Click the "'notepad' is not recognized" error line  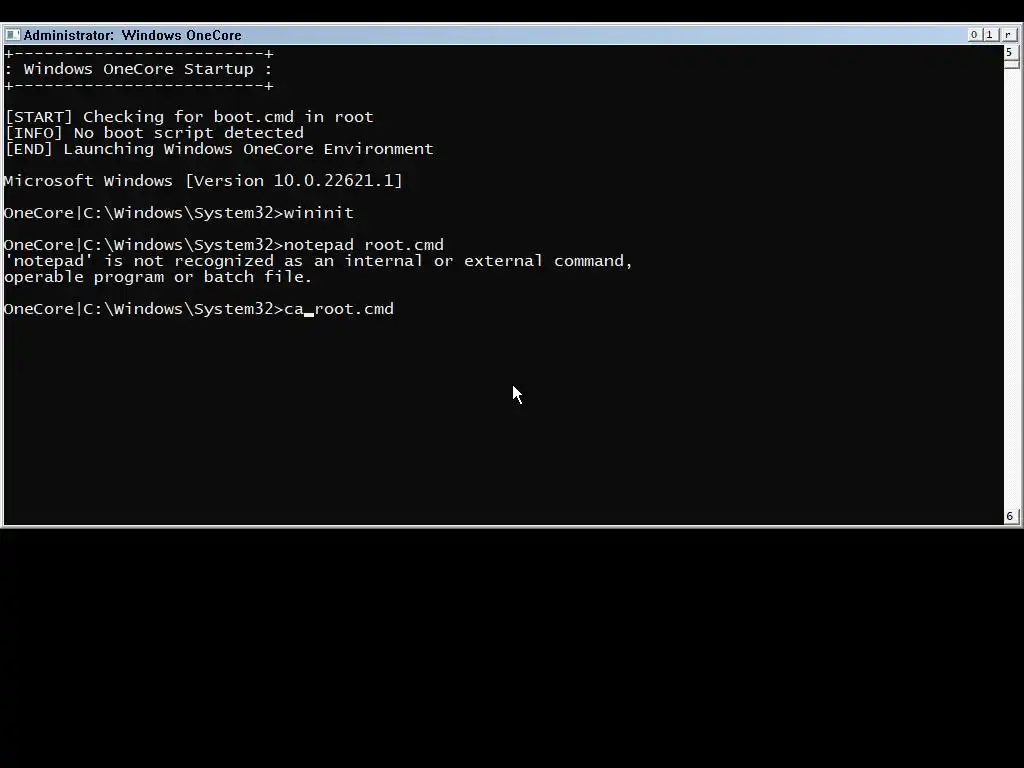click(x=319, y=261)
